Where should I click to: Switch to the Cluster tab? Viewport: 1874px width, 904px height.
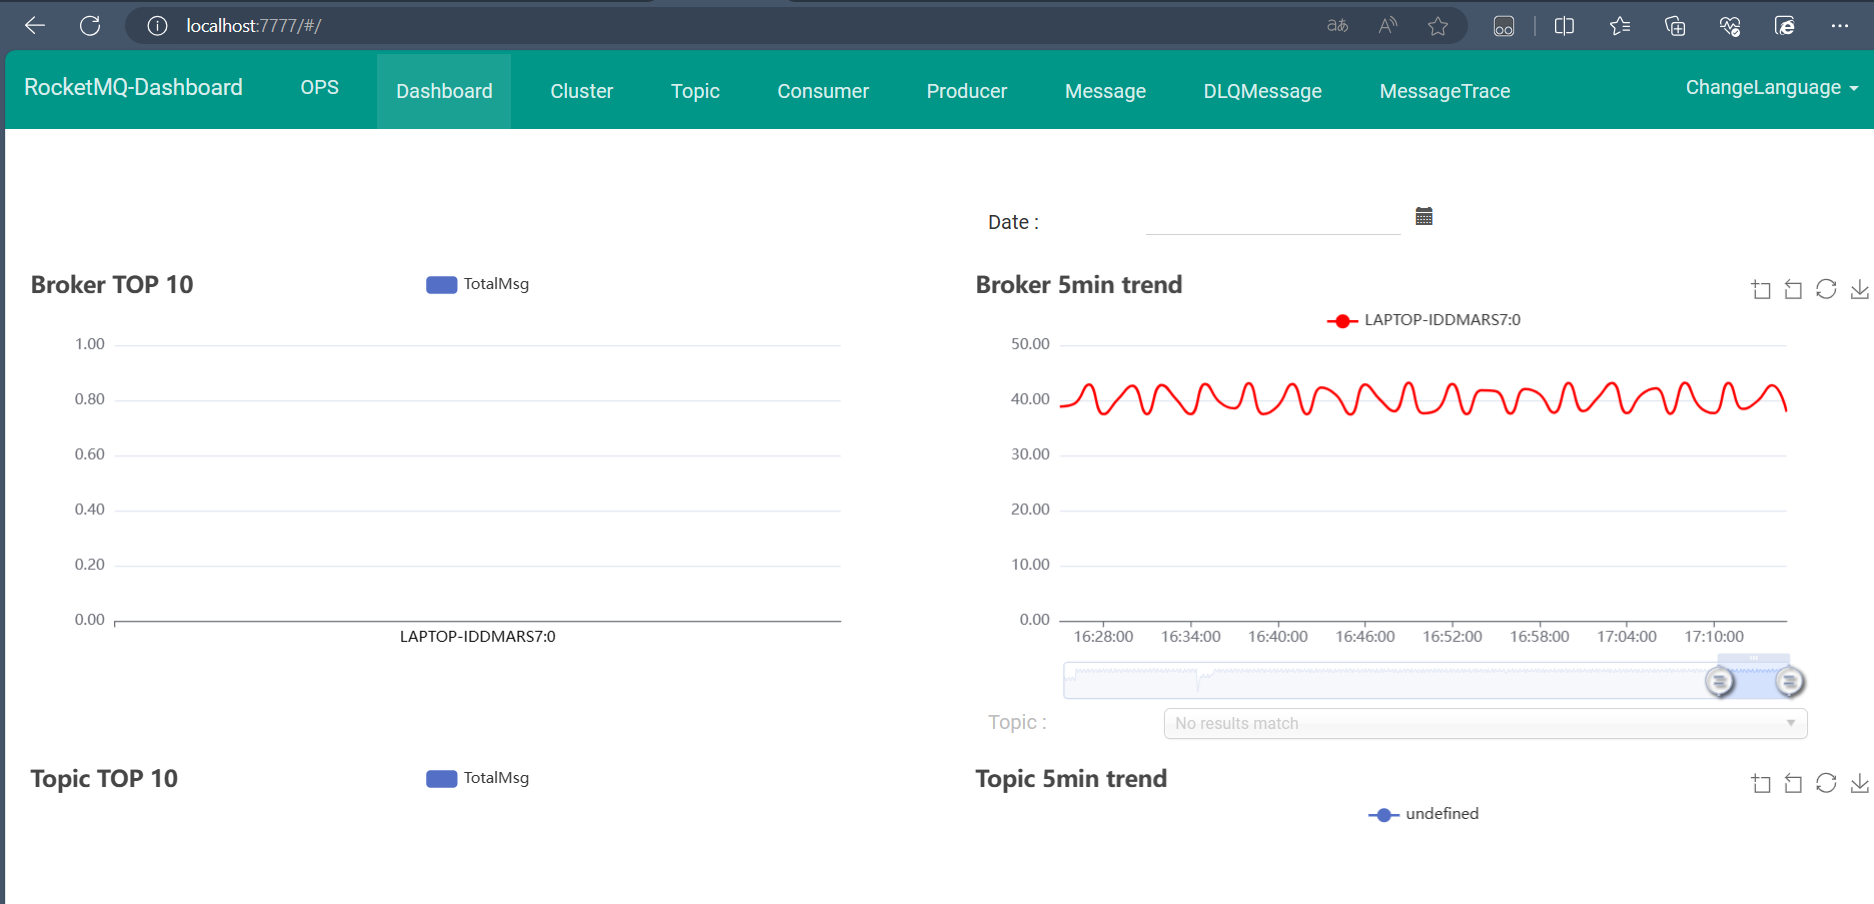point(581,91)
